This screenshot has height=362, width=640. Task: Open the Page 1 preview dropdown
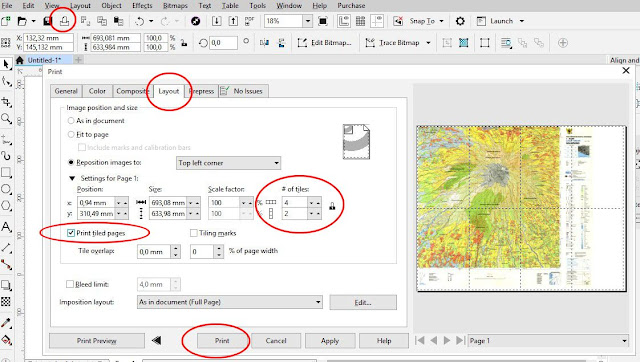[548, 340]
